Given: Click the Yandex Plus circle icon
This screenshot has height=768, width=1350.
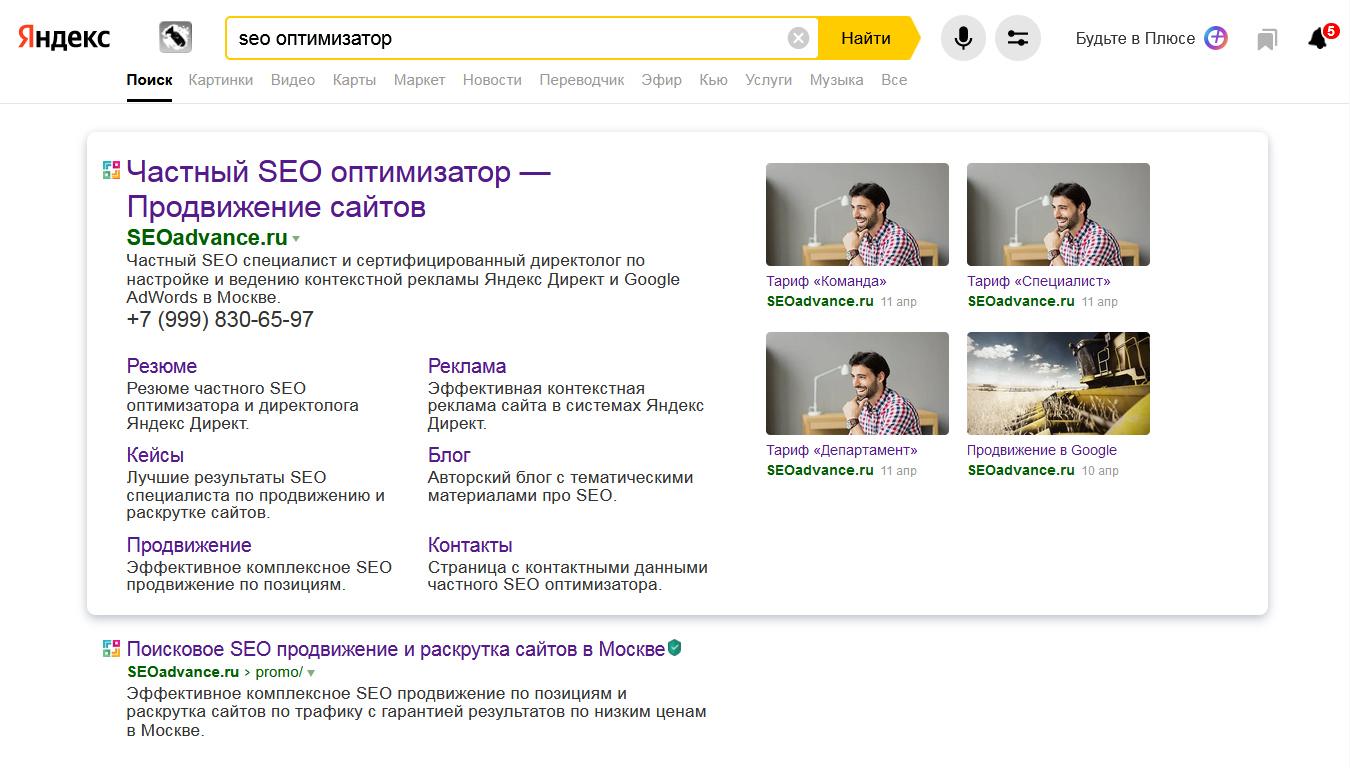Looking at the screenshot, I should tap(1215, 38).
